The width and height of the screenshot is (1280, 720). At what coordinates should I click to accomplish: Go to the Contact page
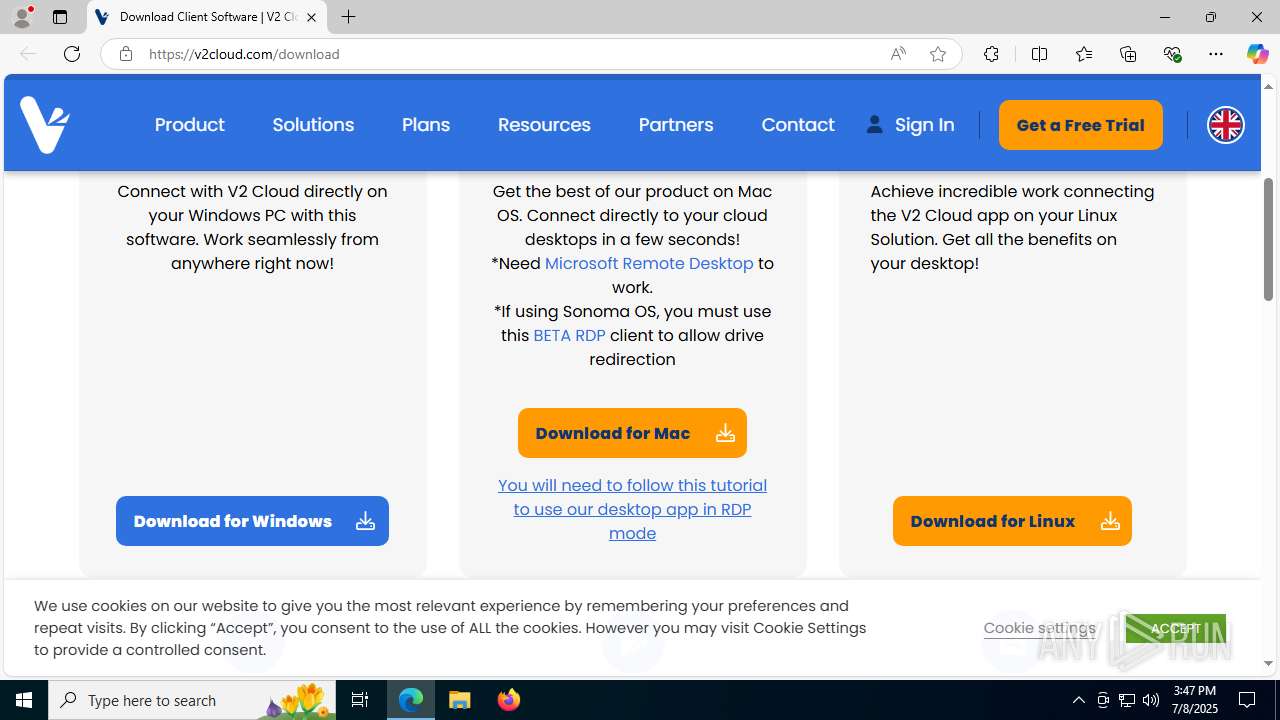coord(798,125)
